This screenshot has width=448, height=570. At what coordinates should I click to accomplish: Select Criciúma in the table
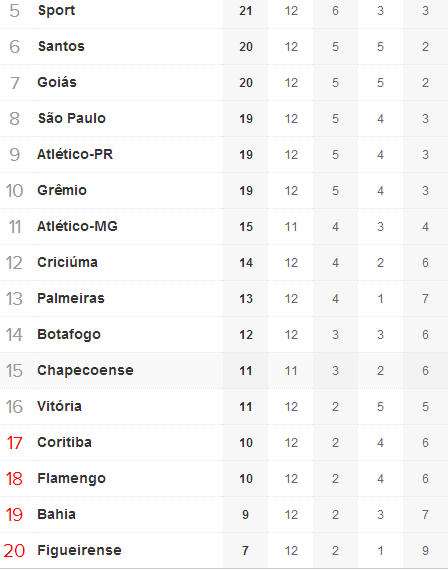(67, 262)
